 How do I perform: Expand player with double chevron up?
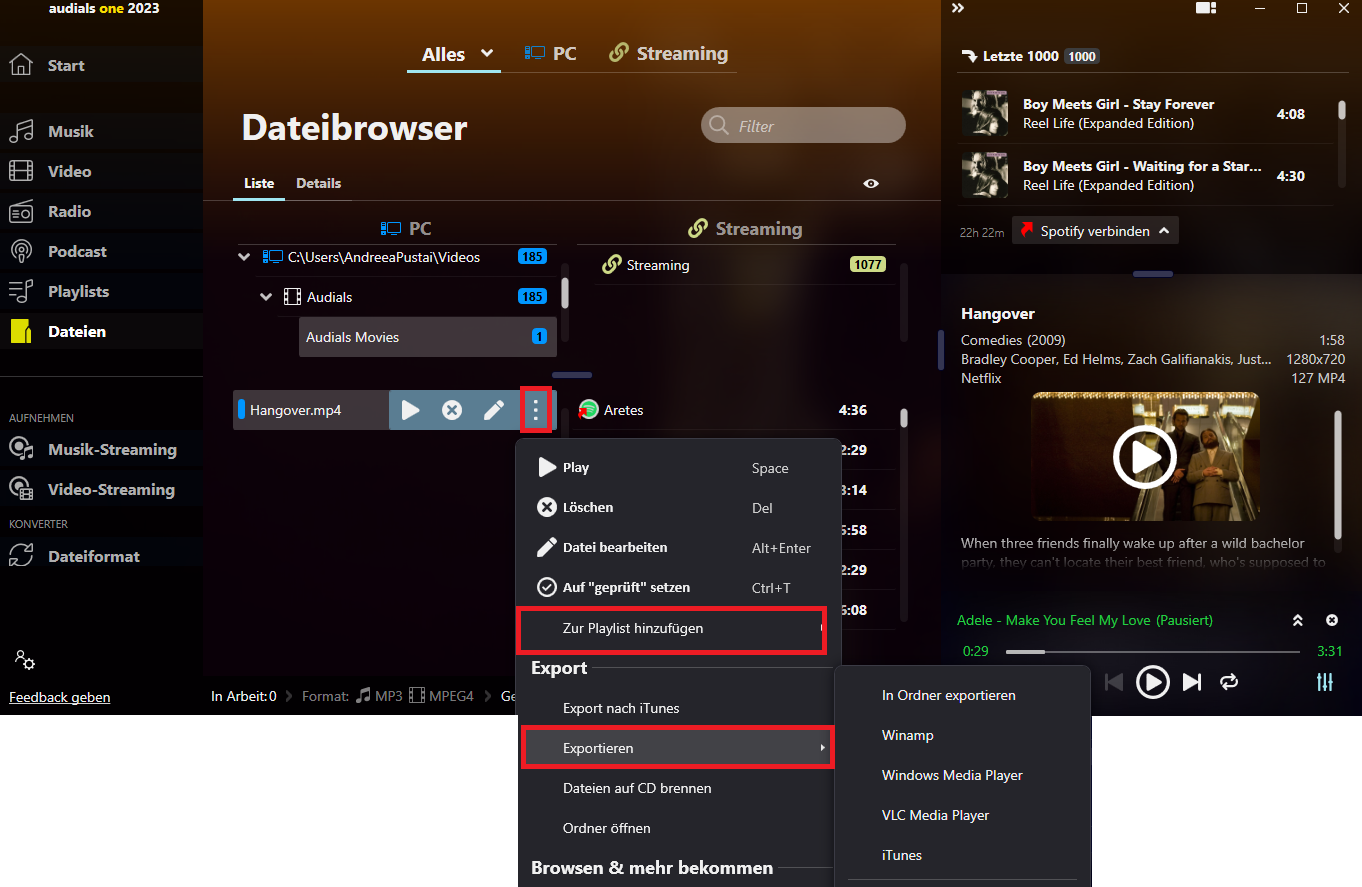pyautogui.click(x=1298, y=621)
